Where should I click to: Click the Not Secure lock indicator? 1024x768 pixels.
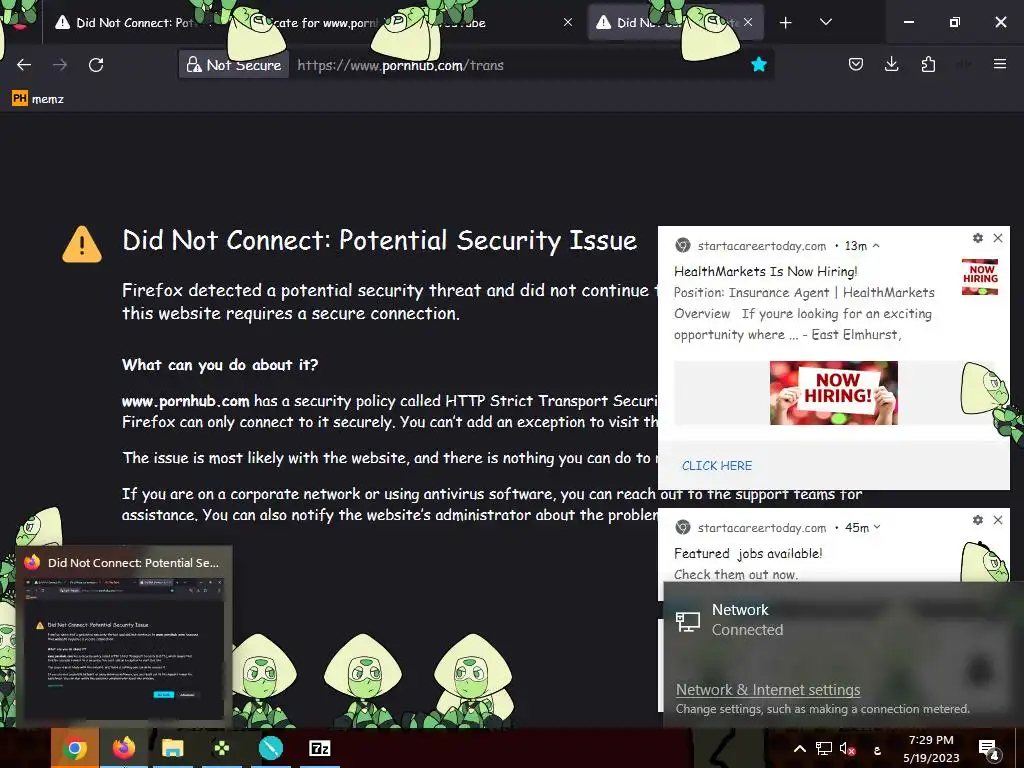click(x=234, y=65)
